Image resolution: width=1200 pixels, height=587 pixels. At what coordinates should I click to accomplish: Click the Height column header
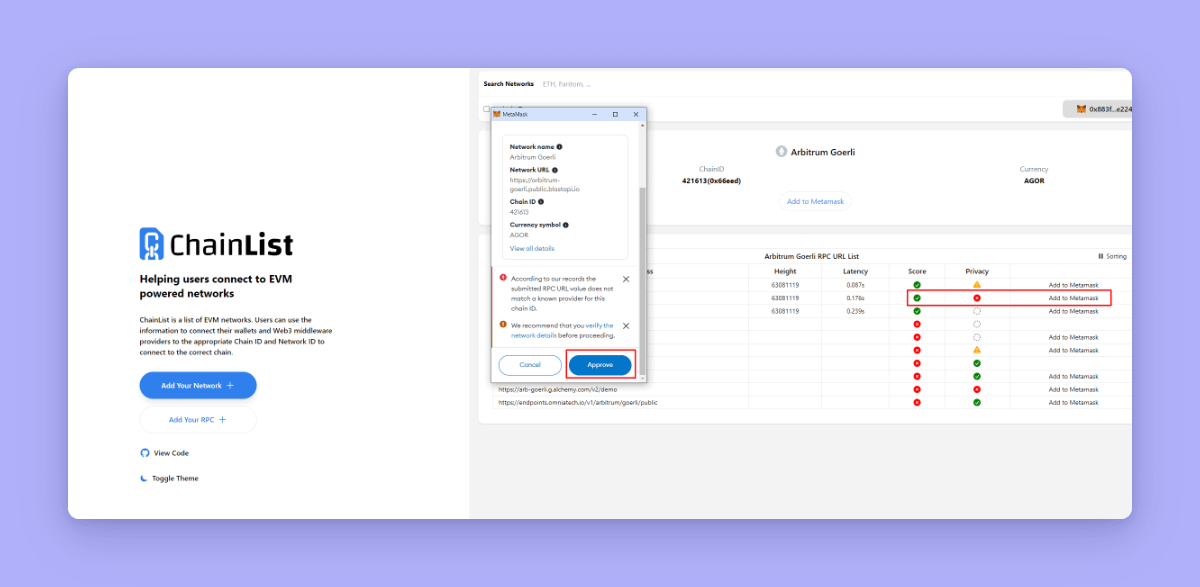click(785, 271)
